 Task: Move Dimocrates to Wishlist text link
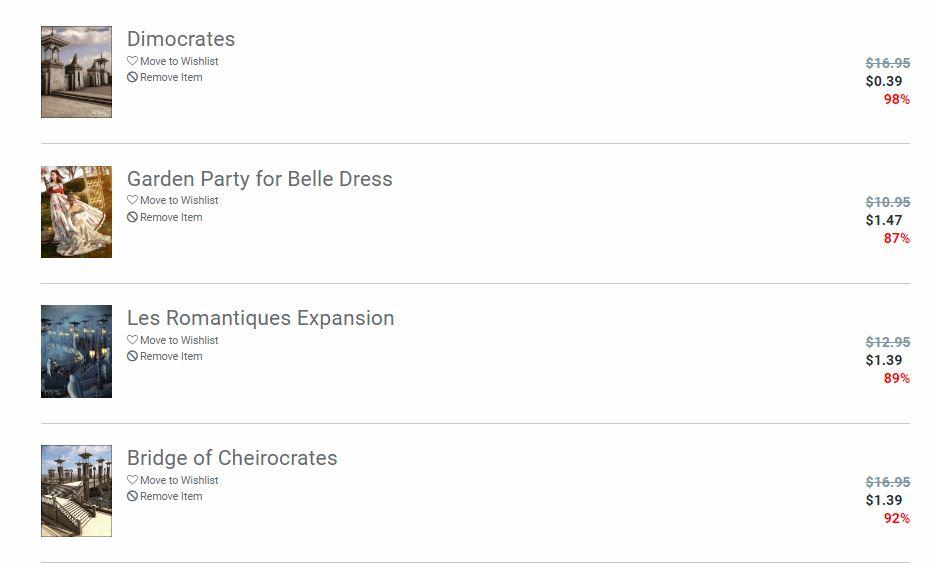(179, 61)
